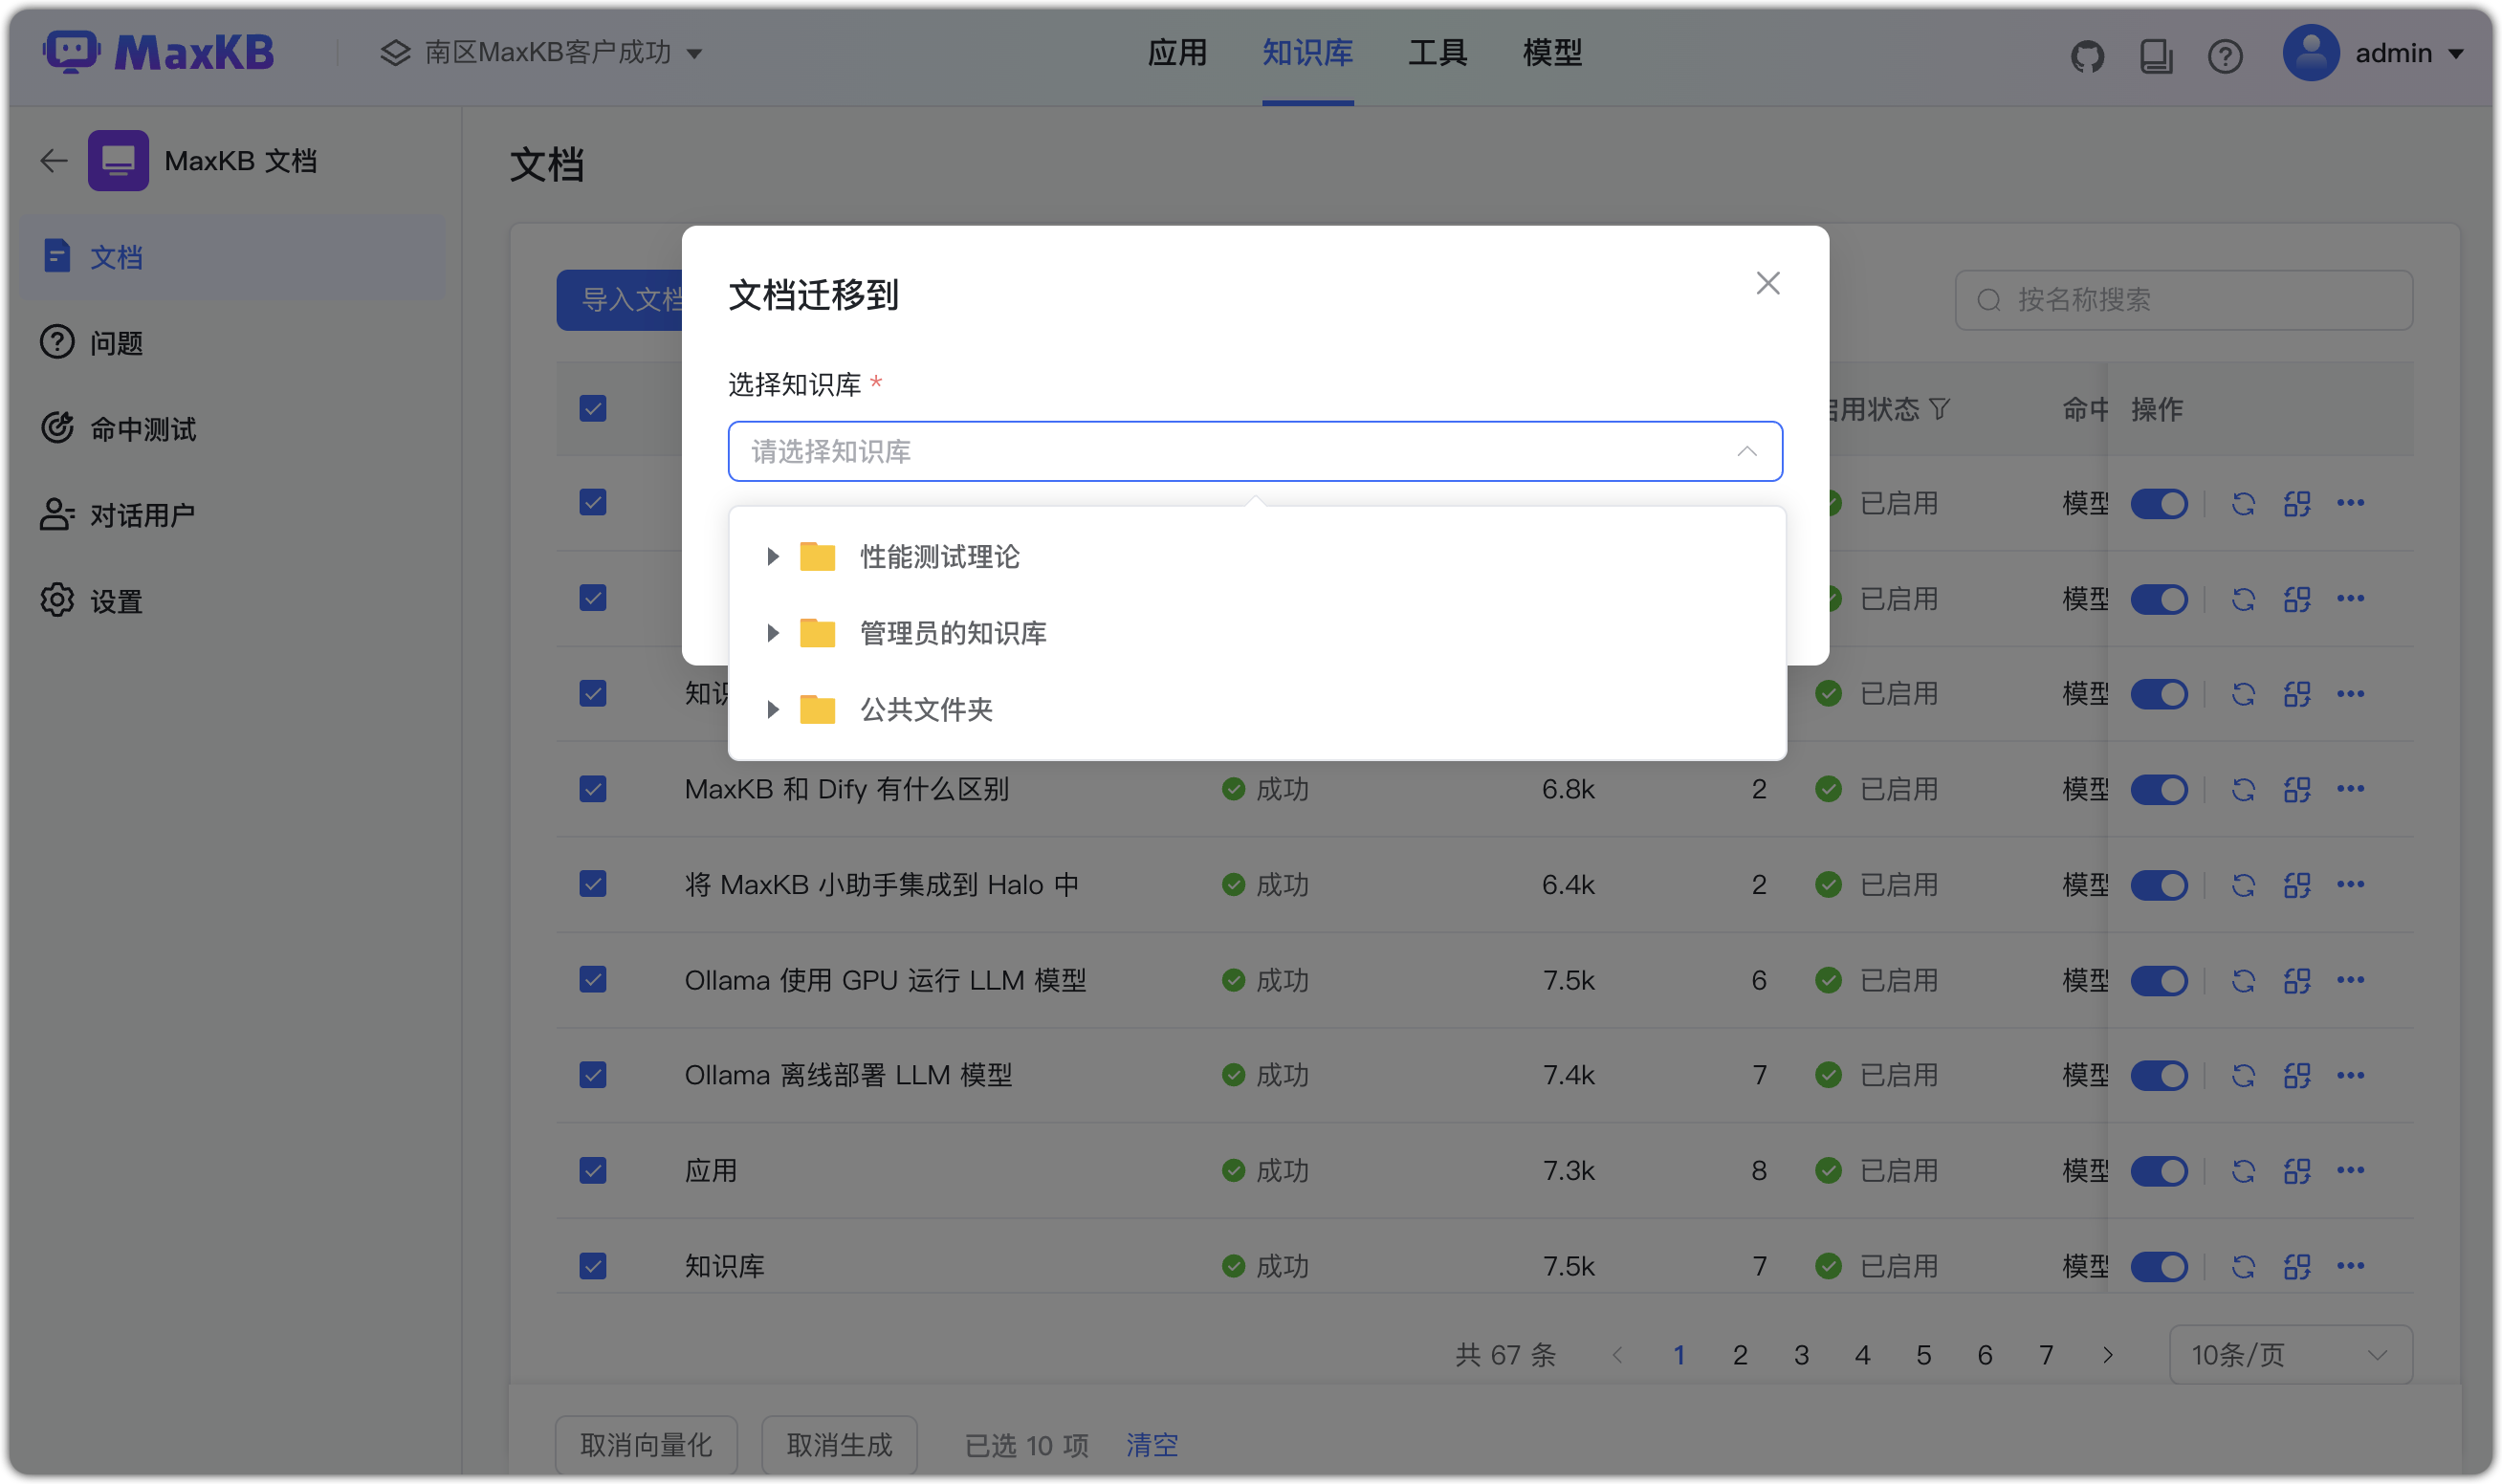The image size is (2502, 1484).
Task: Click the previous page arrow
Action: tap(1617, 1355)
